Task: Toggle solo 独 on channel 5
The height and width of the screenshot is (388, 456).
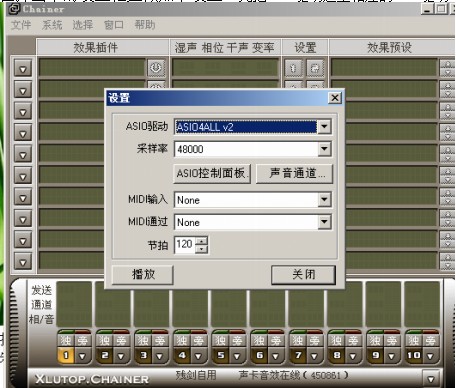Action: coord(221,340)
